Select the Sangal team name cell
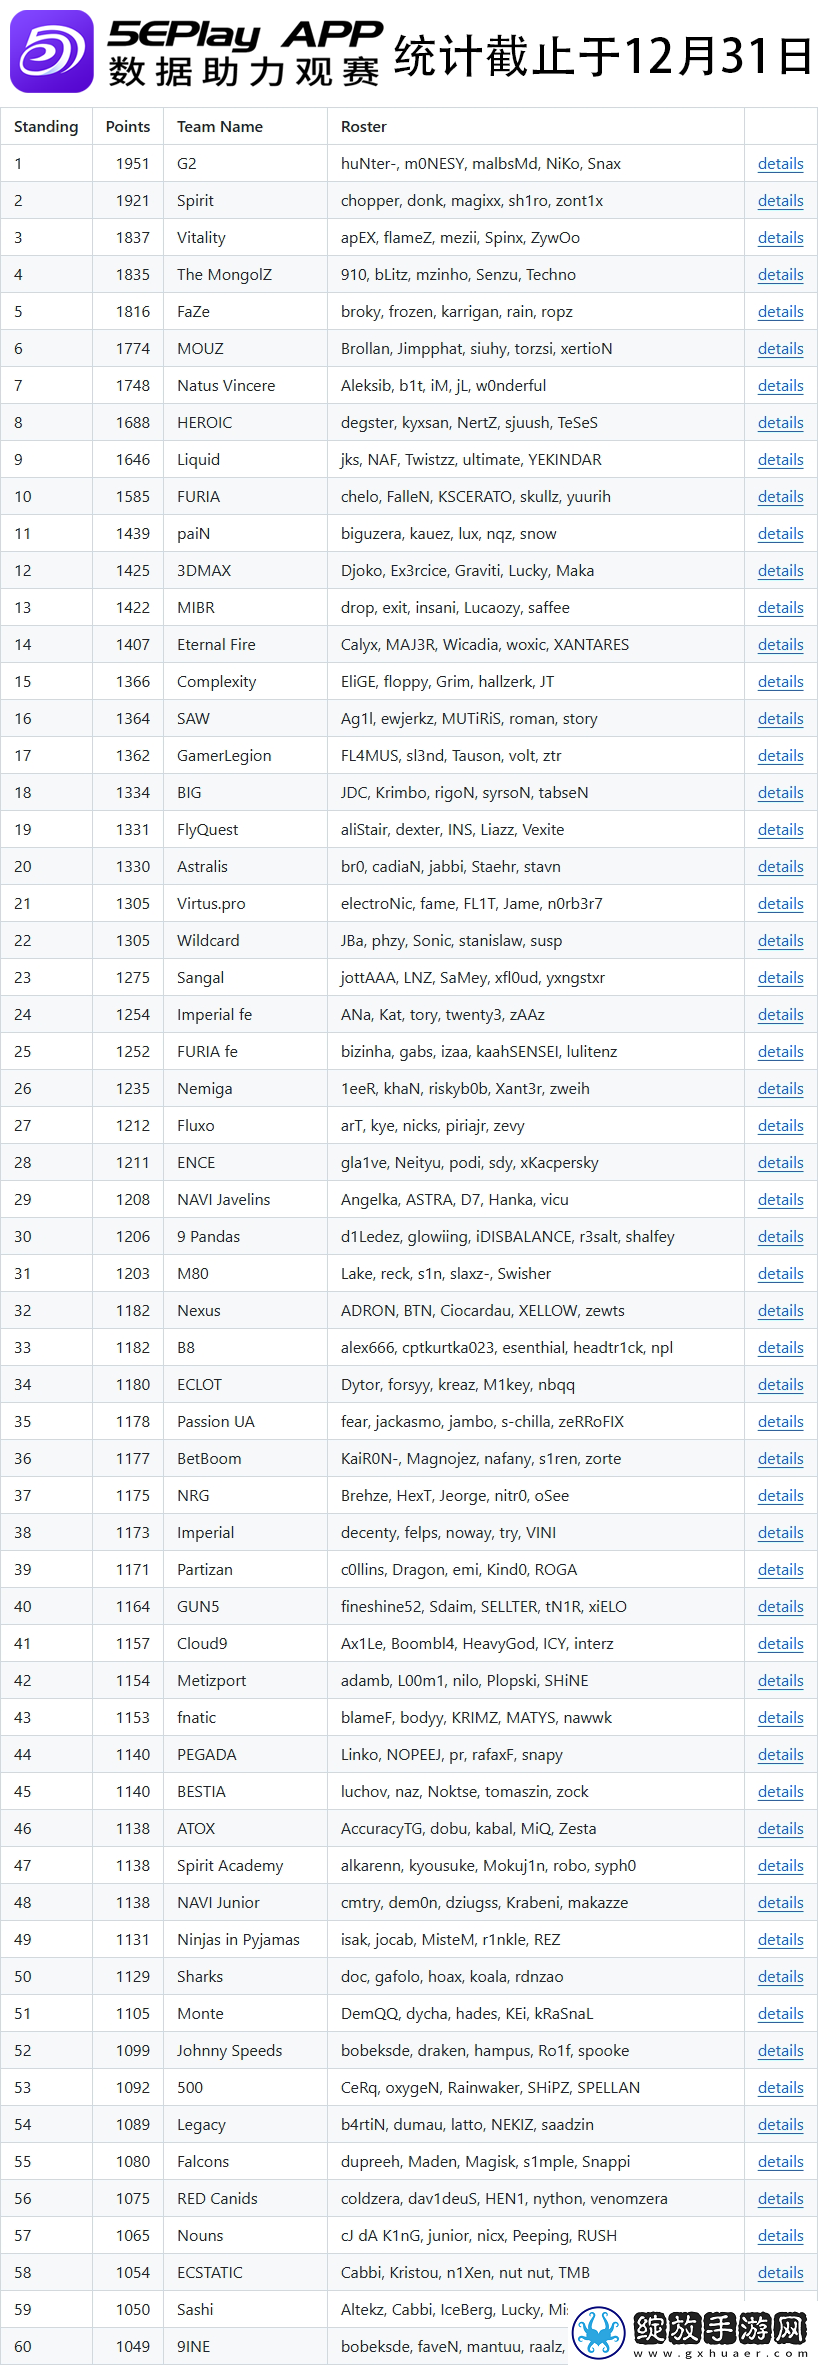 point(245,978)
